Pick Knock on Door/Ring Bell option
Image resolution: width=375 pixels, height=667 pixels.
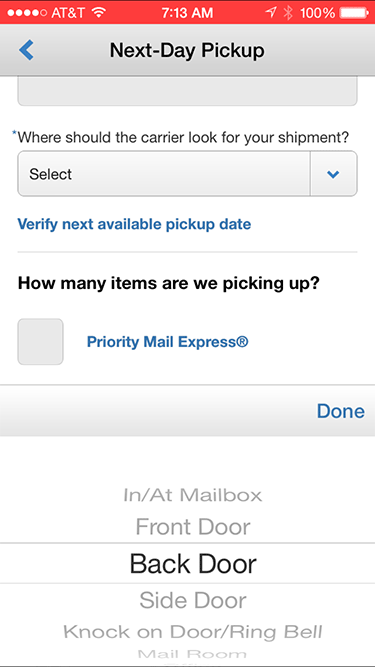[193, 632]
